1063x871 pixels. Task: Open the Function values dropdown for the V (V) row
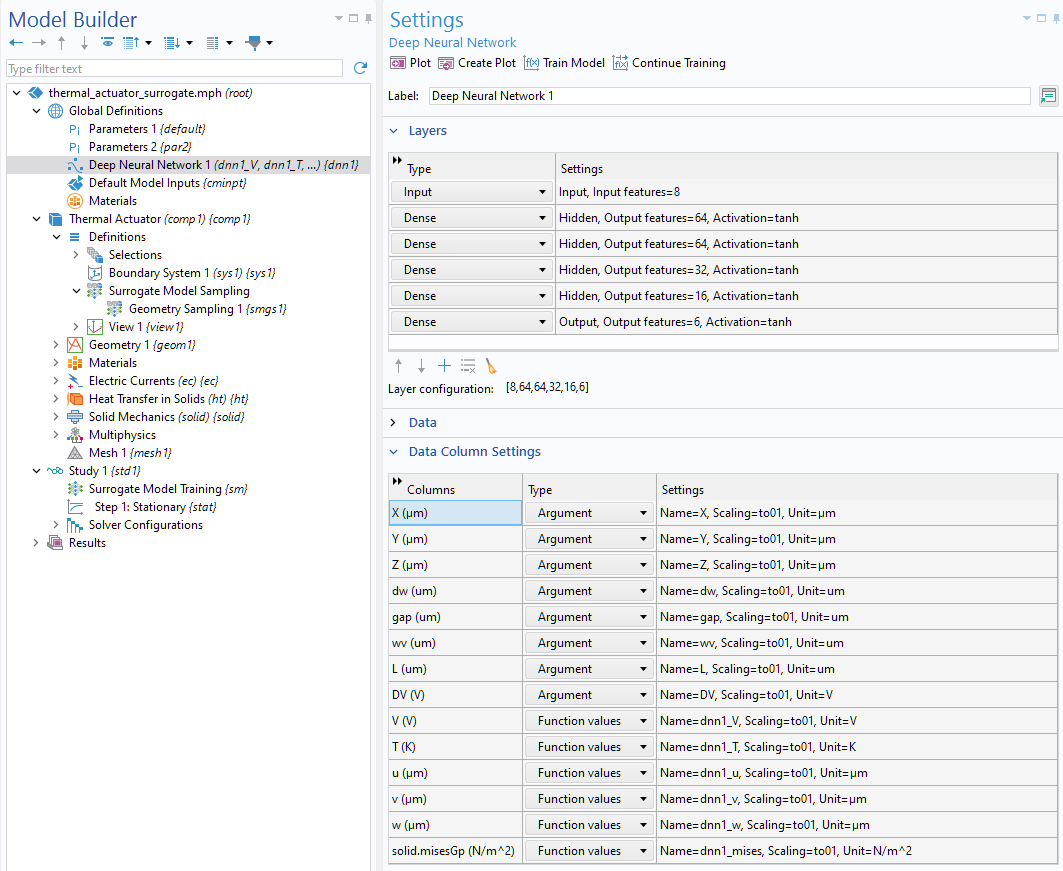pyautogui.click(x=588, y=720)
